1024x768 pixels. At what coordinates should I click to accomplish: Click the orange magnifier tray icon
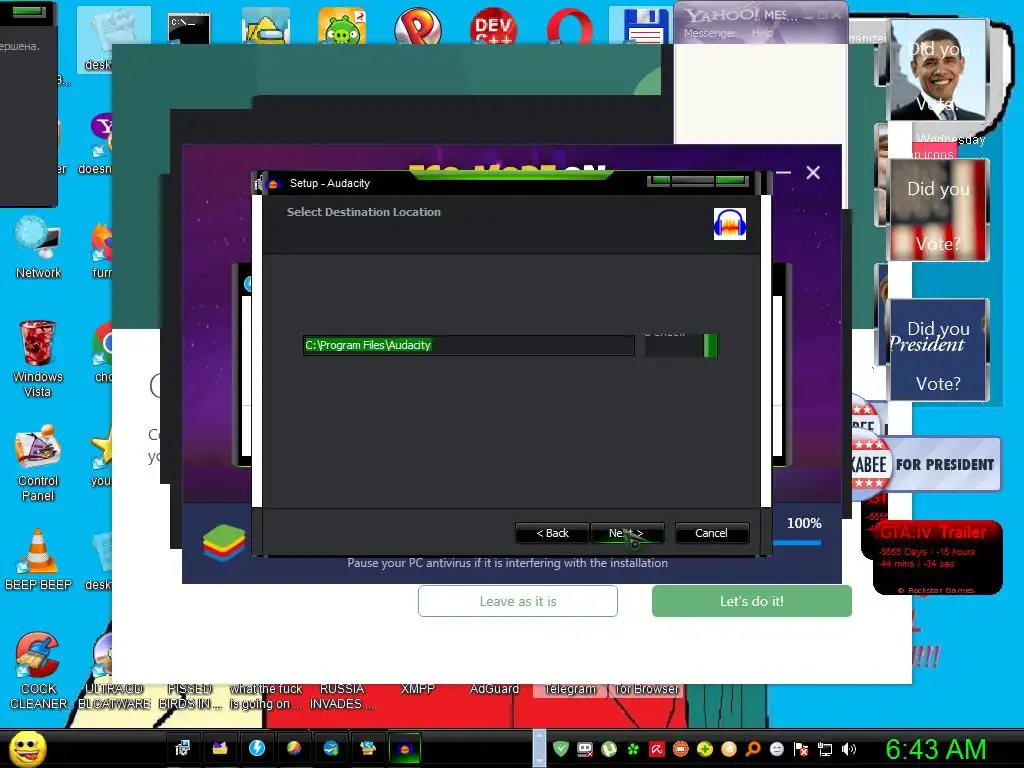[753, 749]
